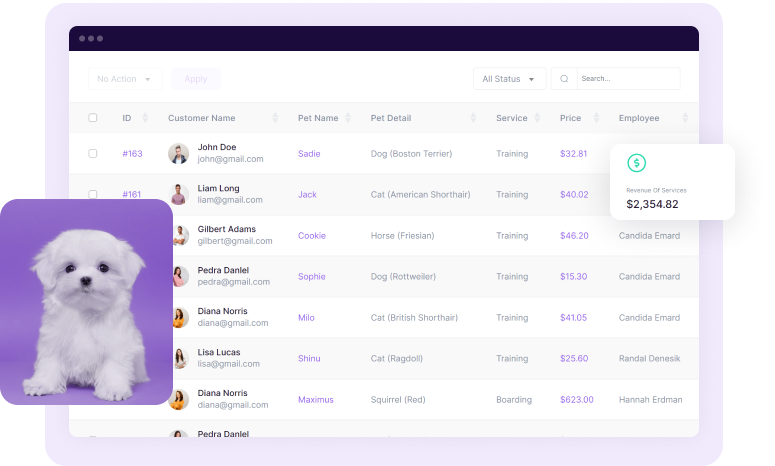This screenshot has width=775, height=466.
Task: Click the Employee column header
Action: pyautogui.click(x=639, y=118)
